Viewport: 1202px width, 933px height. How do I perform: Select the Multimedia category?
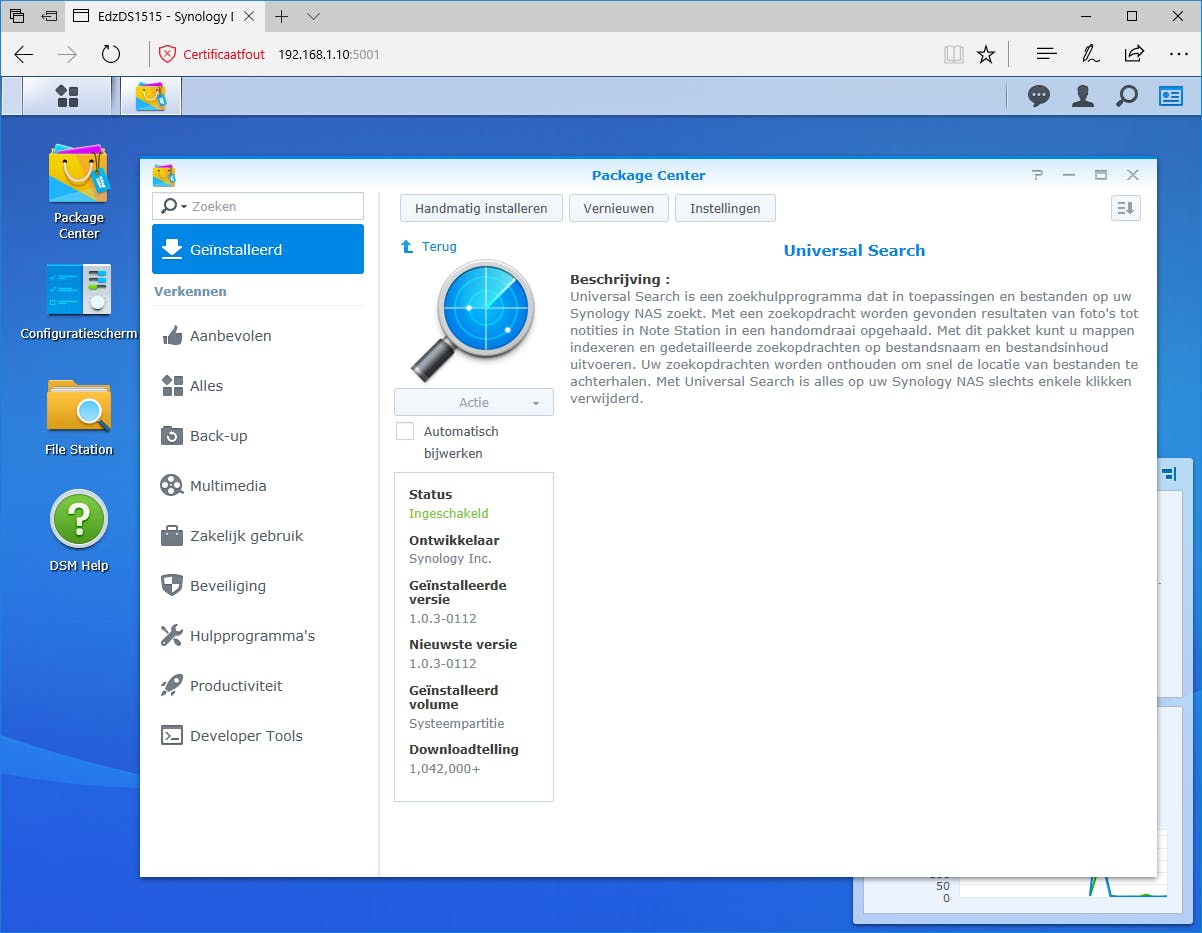258,486
